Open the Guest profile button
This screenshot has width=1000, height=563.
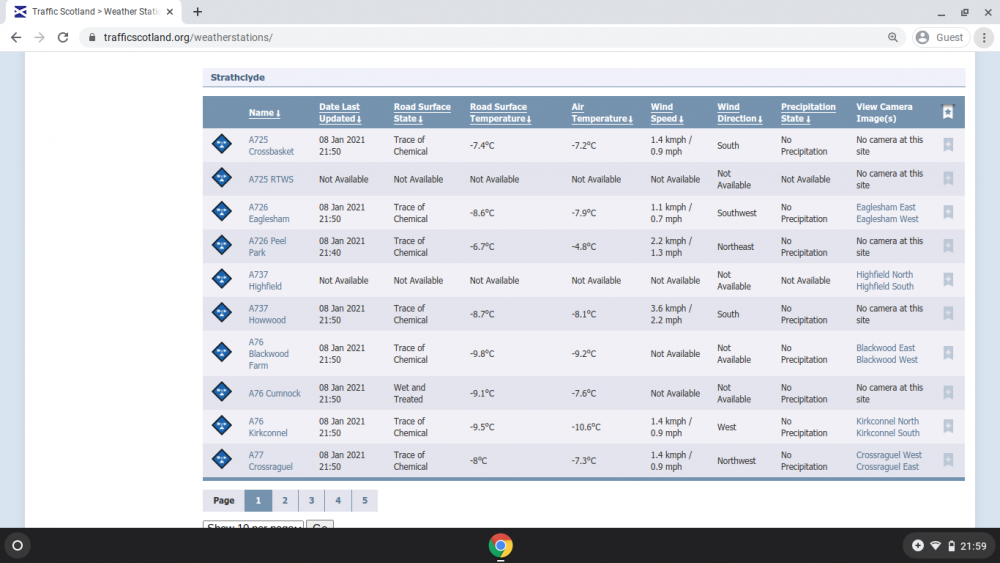[x=940, y=38]
